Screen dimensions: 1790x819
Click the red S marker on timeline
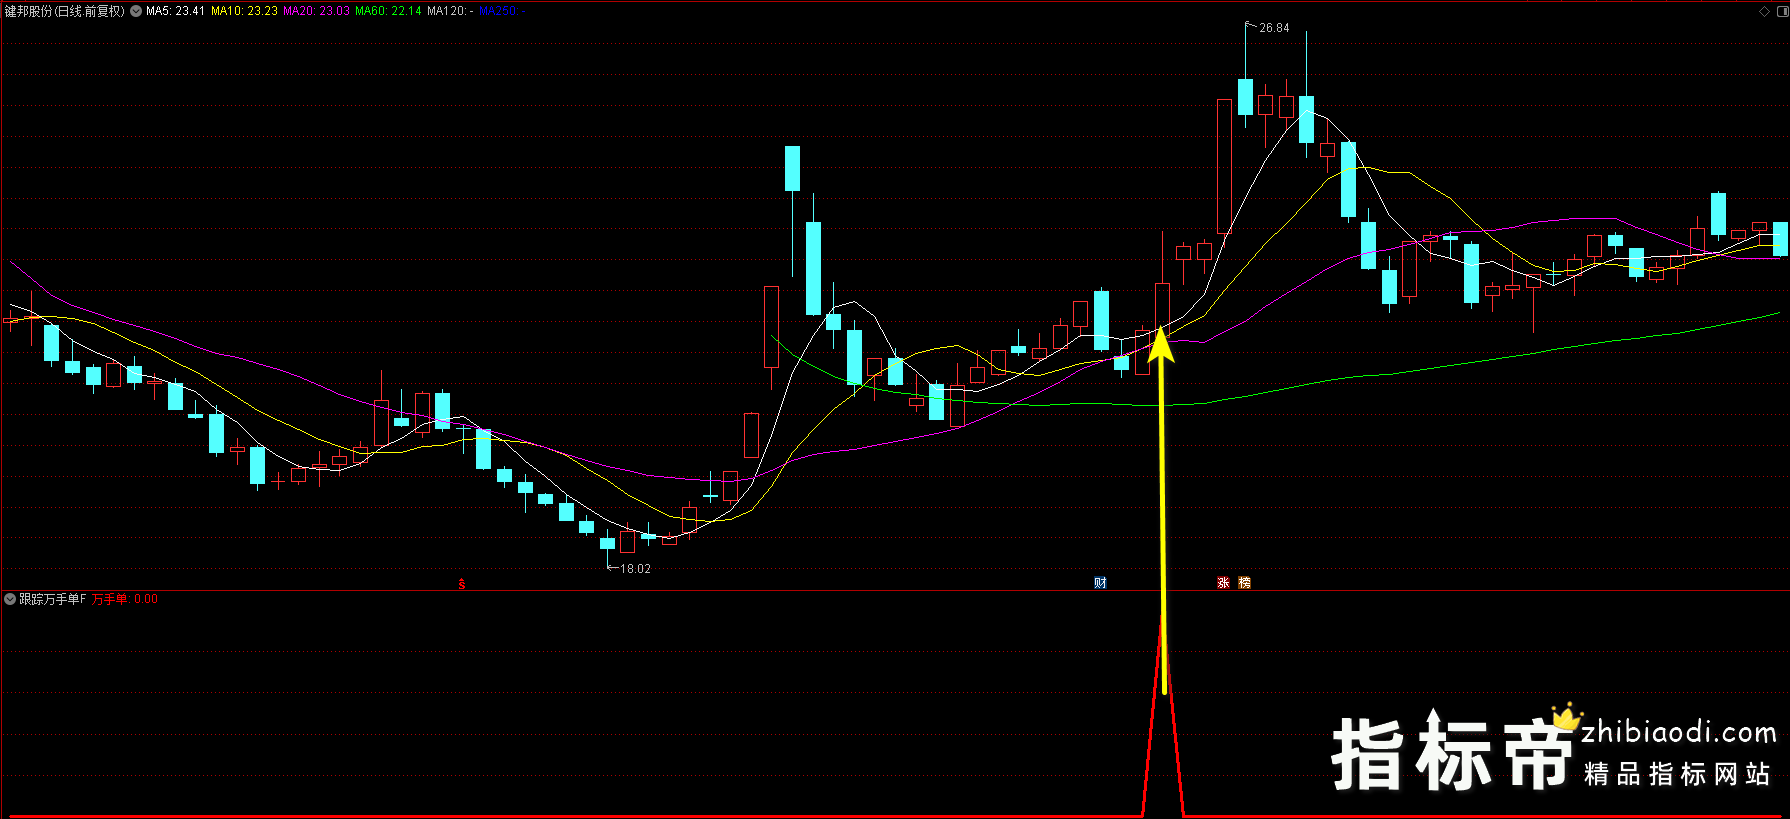461,584
